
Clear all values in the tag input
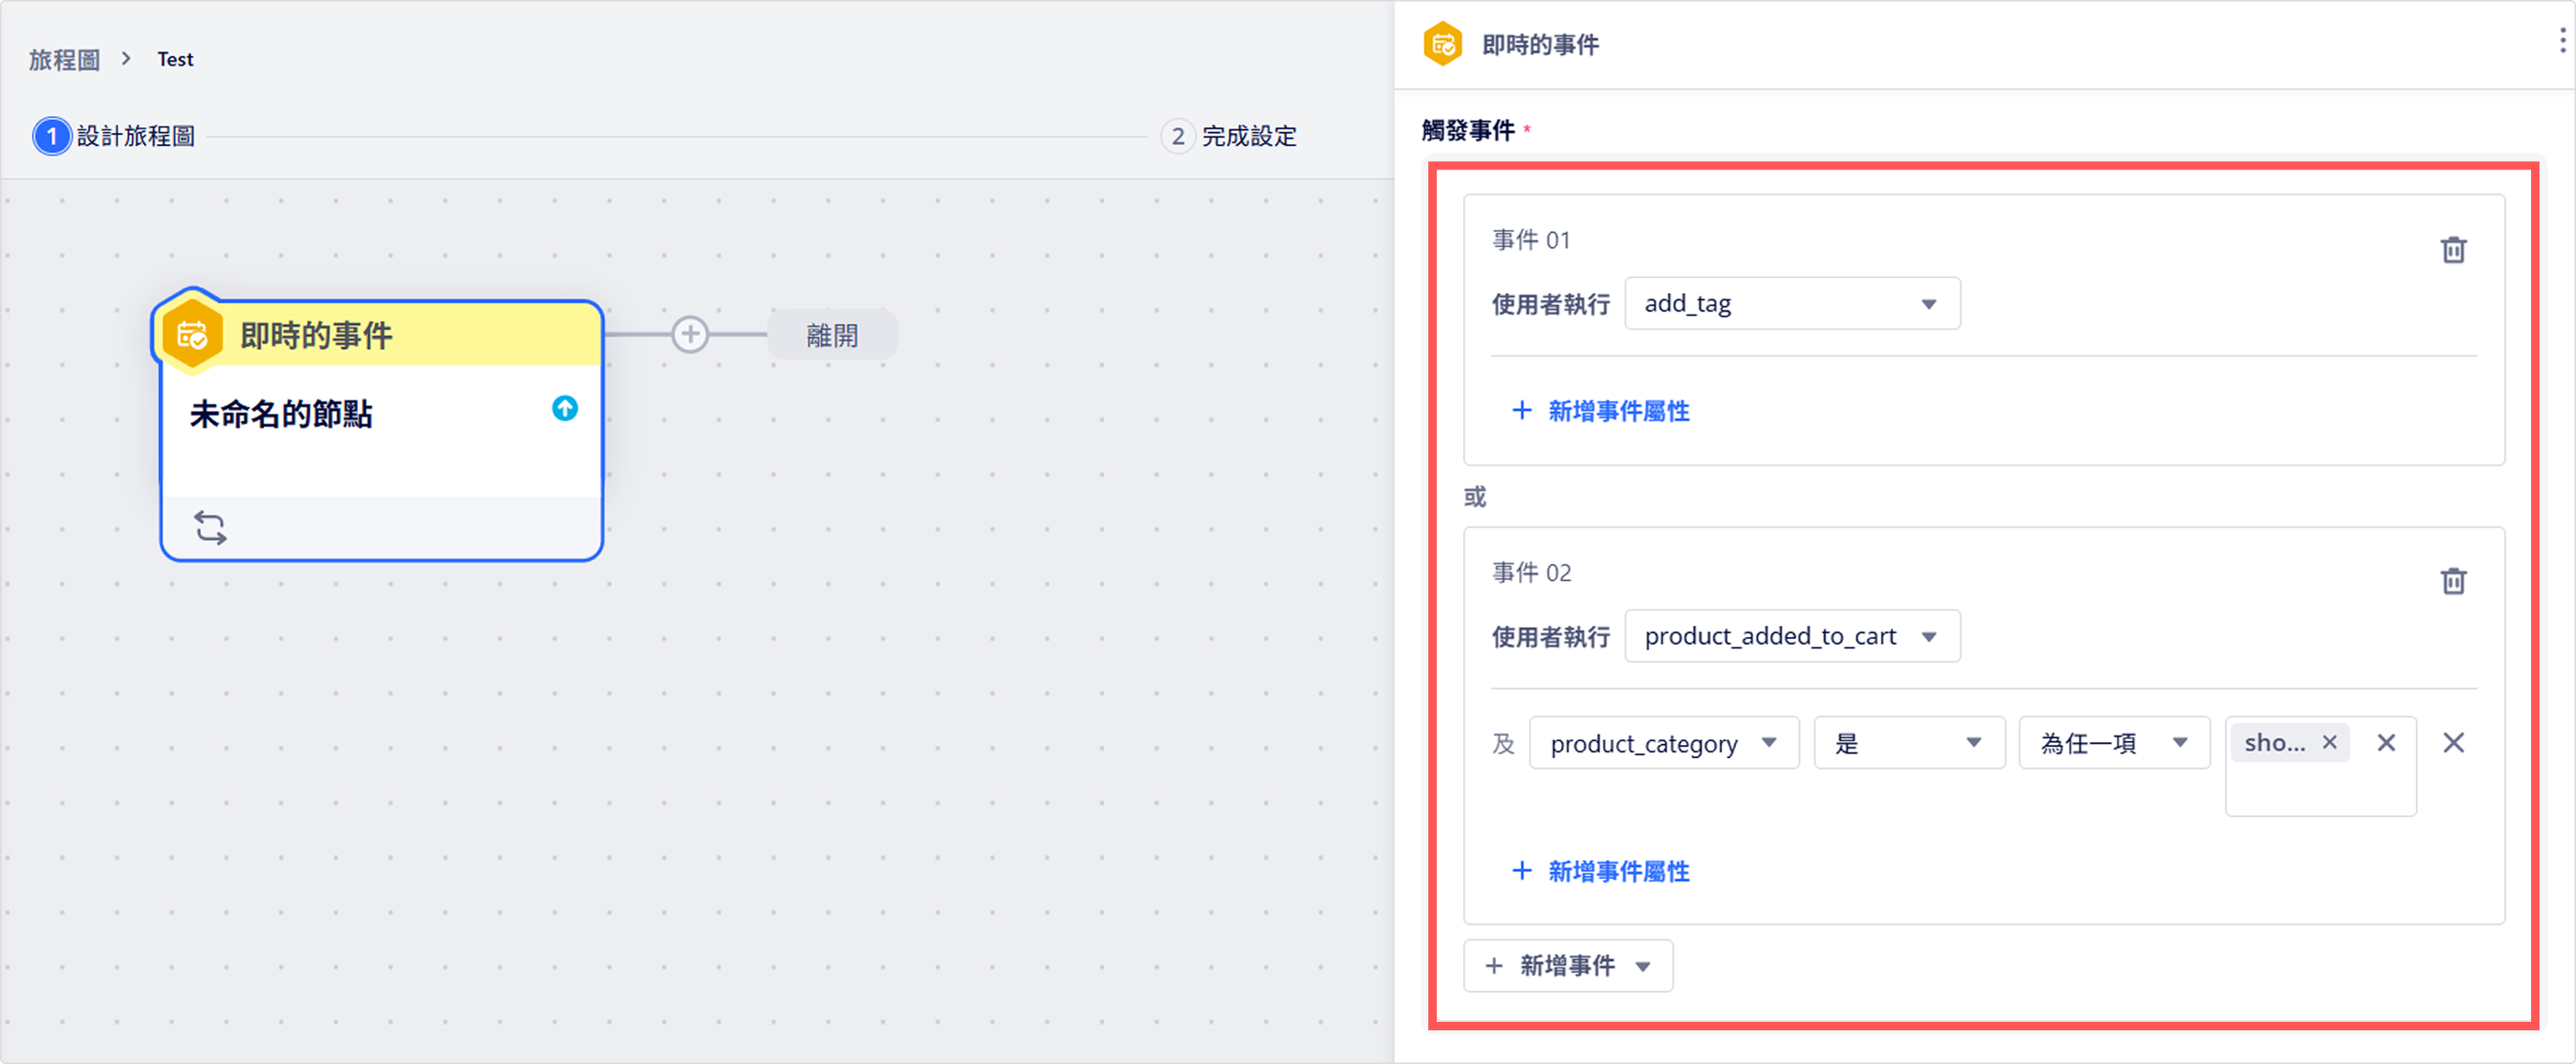2386,742
